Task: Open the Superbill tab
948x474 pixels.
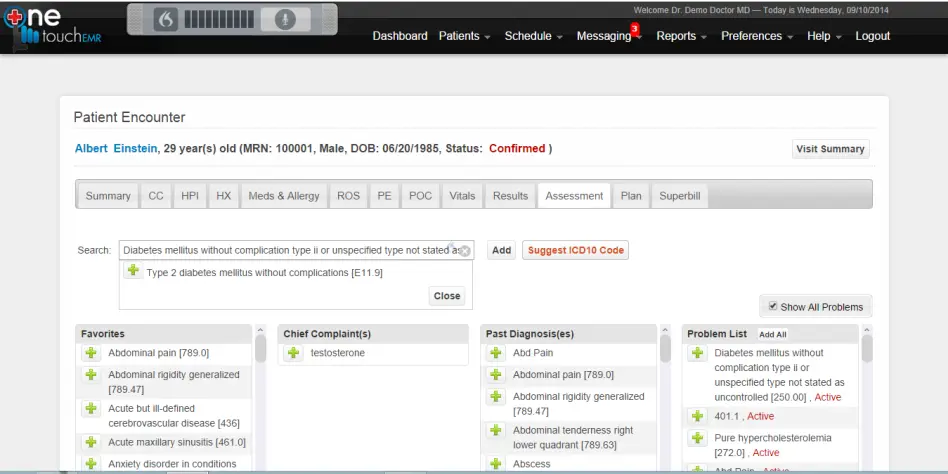Action: [680, 196]
